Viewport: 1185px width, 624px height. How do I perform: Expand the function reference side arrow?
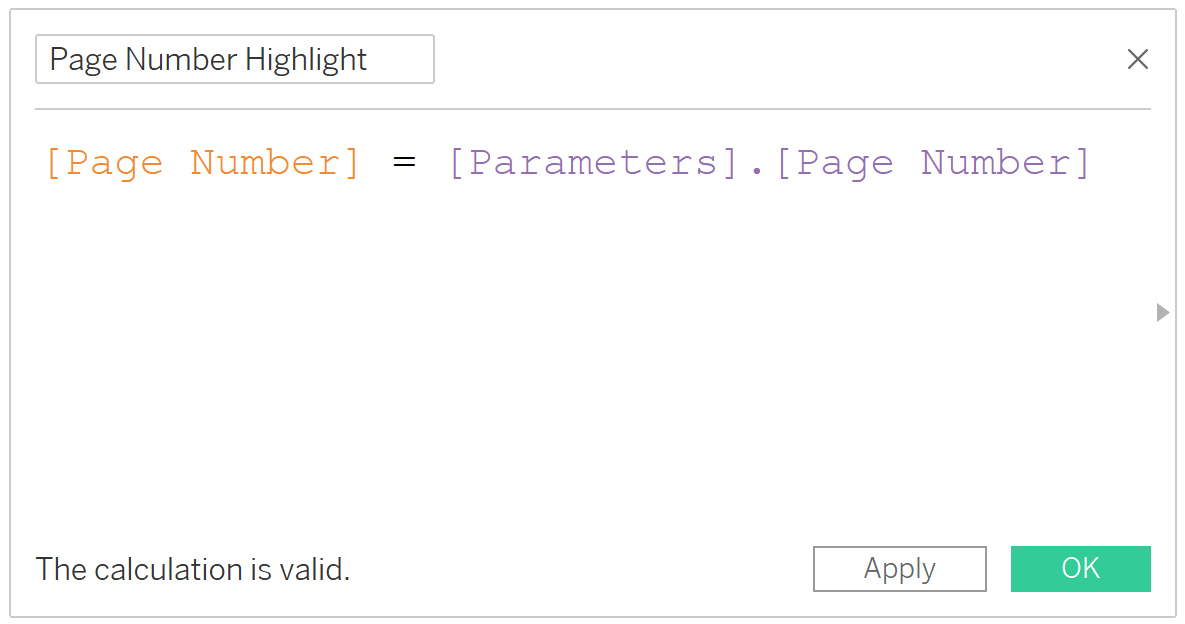tap(1162, 312)
